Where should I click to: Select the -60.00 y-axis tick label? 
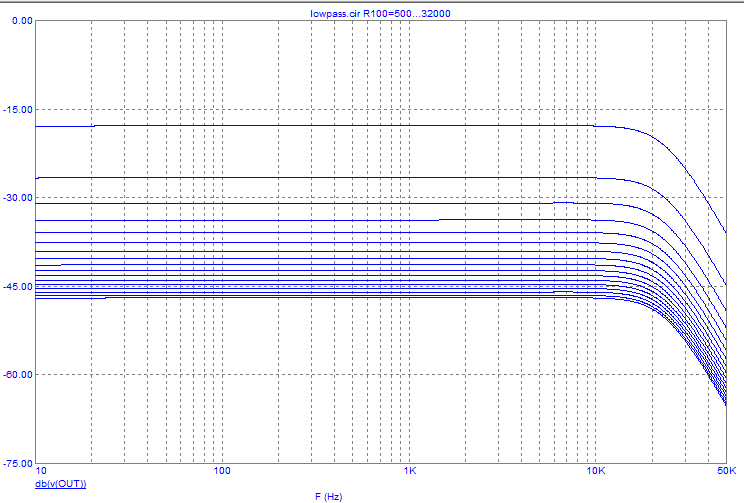[x=18, y=374]
